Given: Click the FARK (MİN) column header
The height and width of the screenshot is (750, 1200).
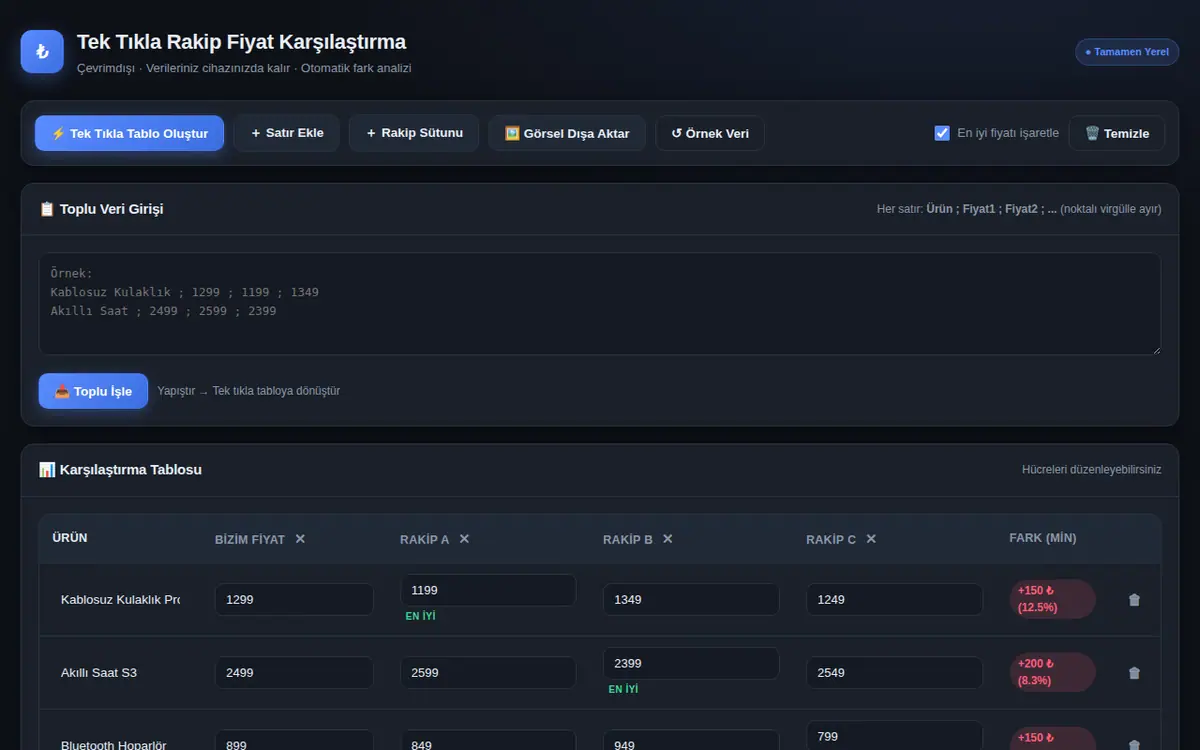Looking at the screenshot, I should (x=1043, y=538).
